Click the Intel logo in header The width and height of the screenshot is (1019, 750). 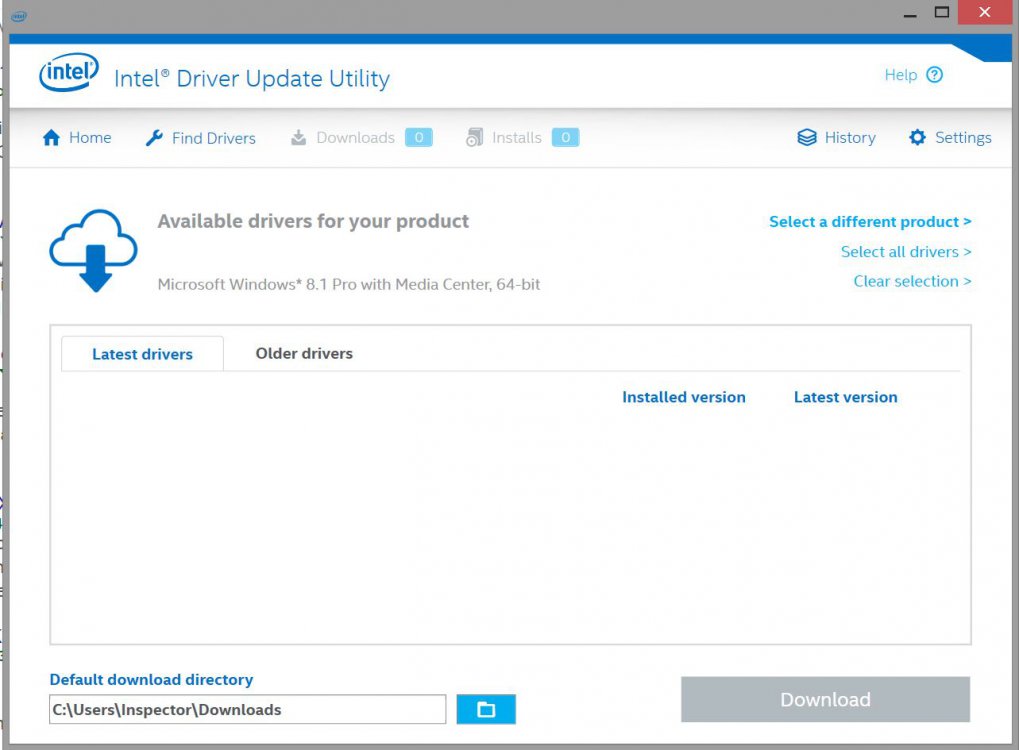(x=69, y=71)
